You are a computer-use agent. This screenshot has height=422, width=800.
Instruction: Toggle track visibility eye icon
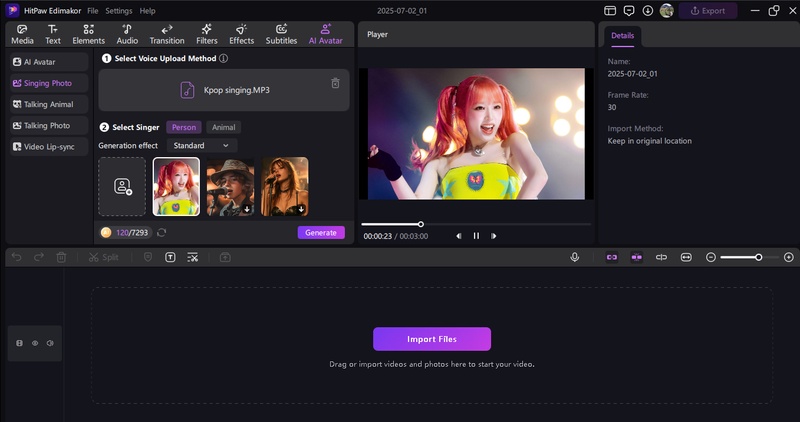point(35,343)
